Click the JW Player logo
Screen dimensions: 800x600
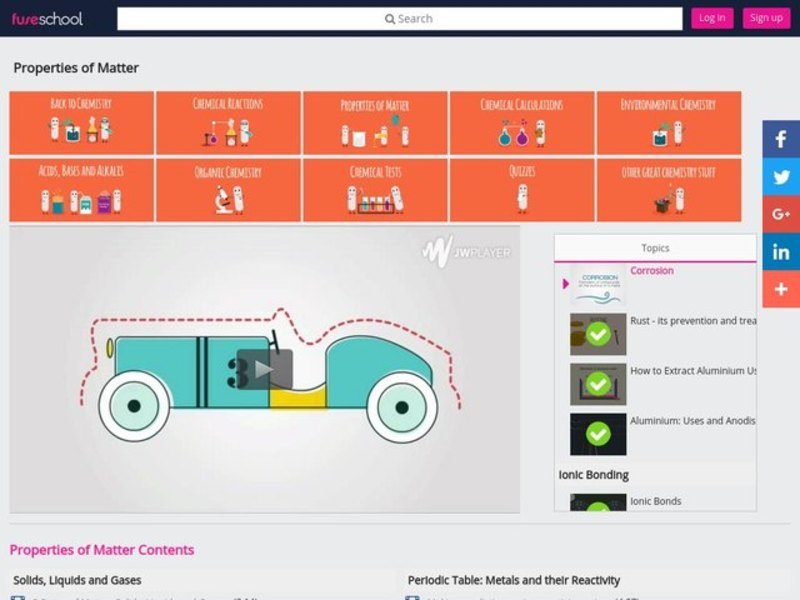(465, 251)
